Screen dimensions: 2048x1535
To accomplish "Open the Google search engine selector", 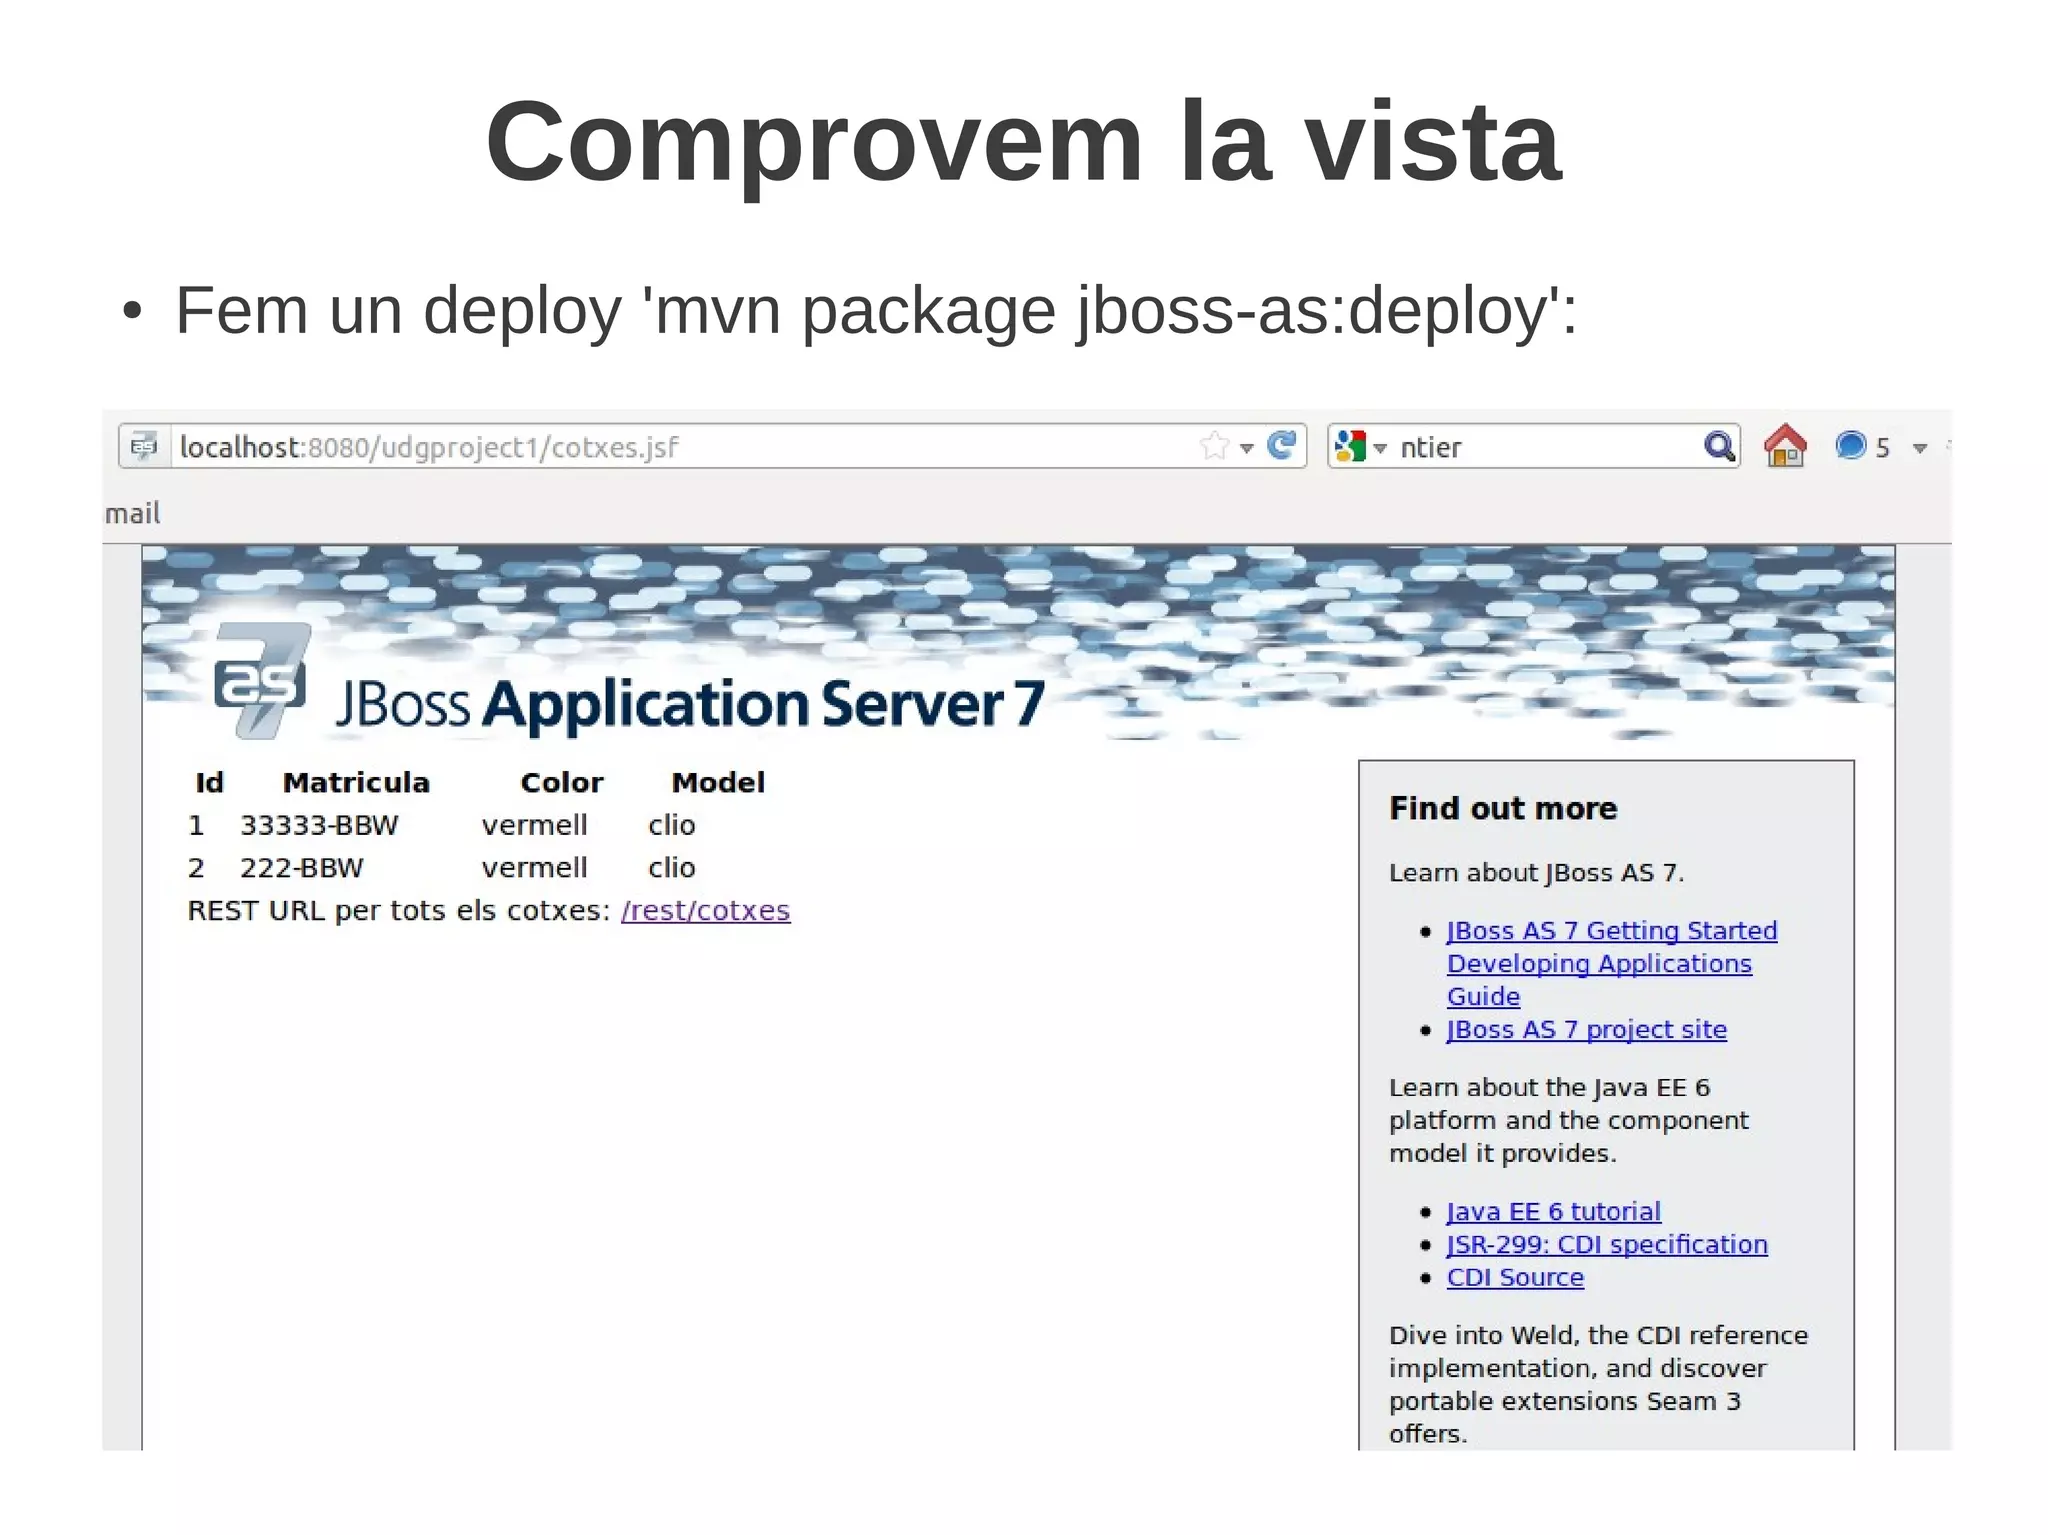I will pos(1361,446).
